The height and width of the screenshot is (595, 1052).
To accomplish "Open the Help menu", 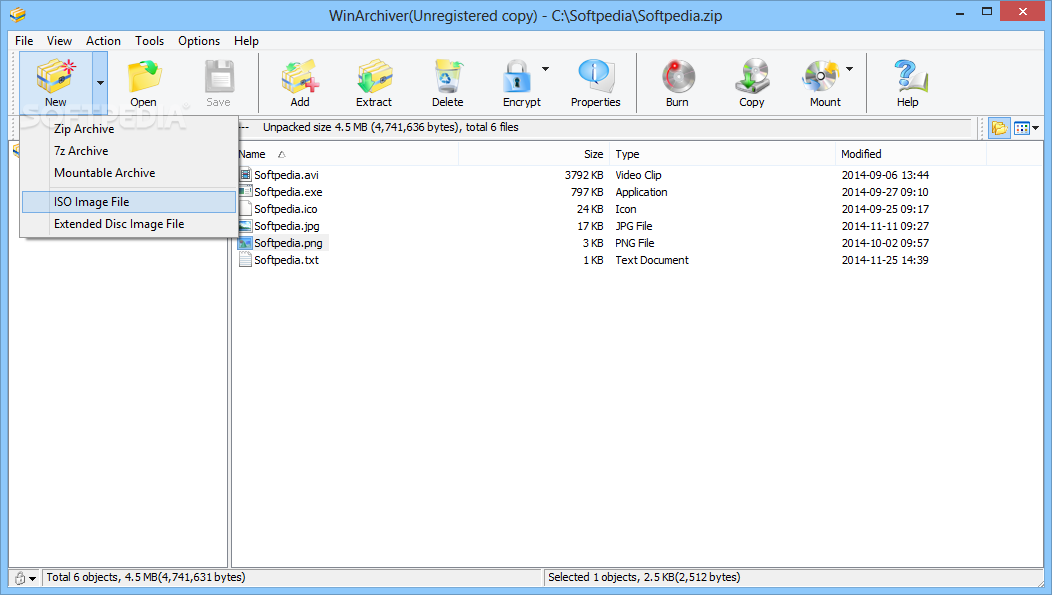I will tap(246, 41).
